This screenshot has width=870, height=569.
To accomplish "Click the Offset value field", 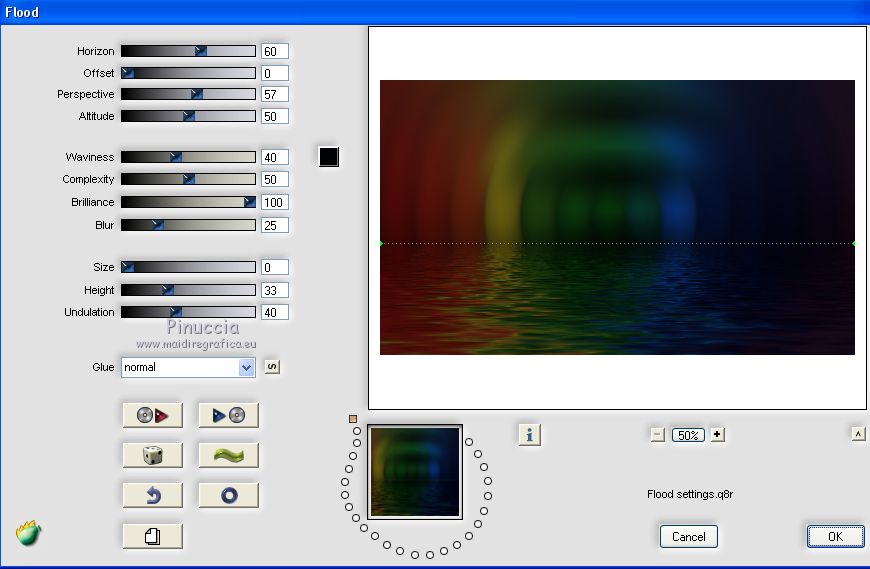I will 275,73.
